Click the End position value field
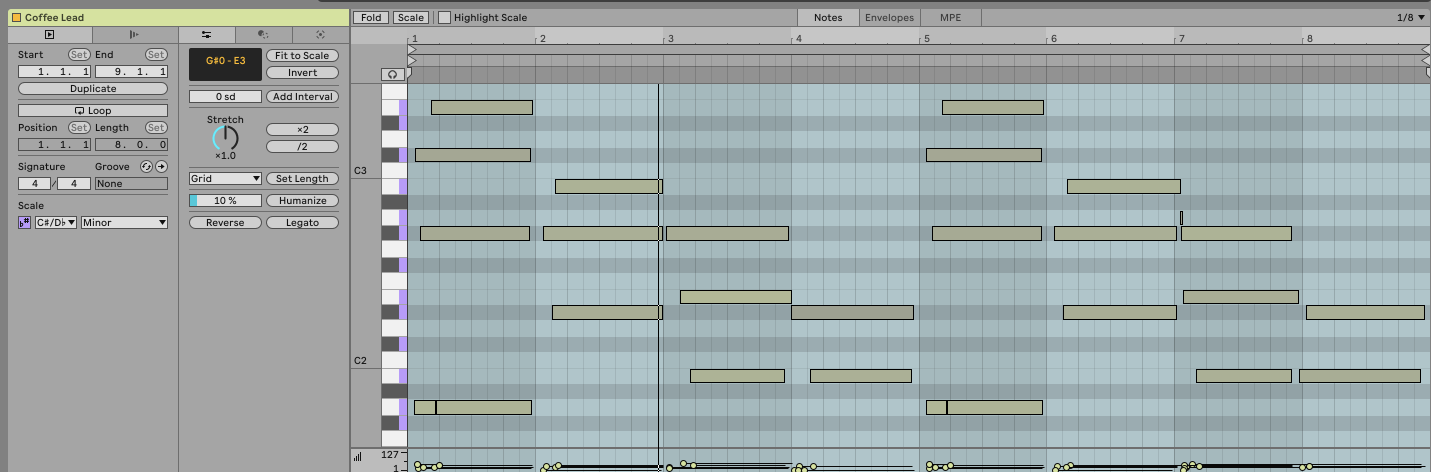Image resolution: width=1431 pixels, height=472 pixels. coord(131,72)
